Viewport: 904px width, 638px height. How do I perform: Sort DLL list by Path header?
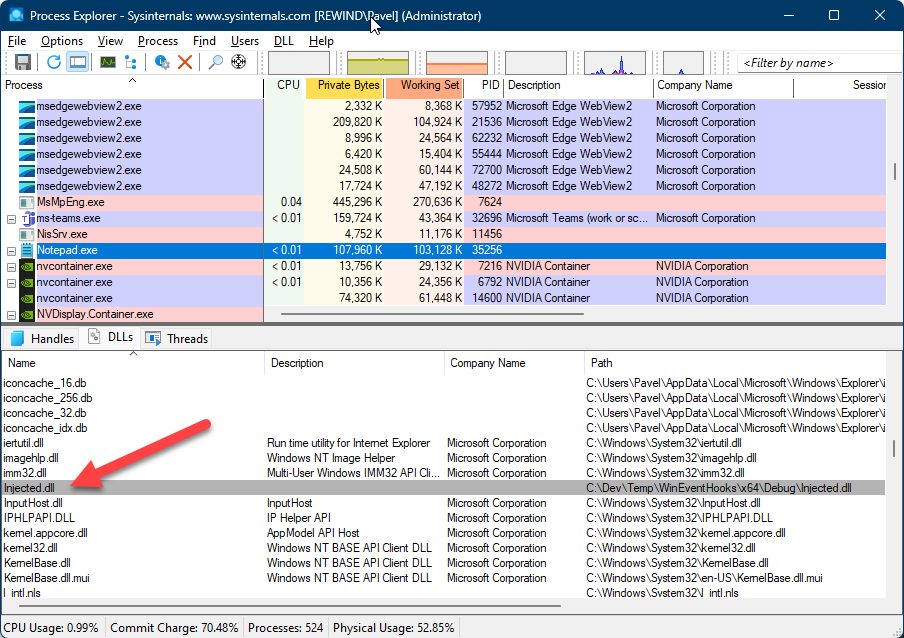[x=734, y=363]
